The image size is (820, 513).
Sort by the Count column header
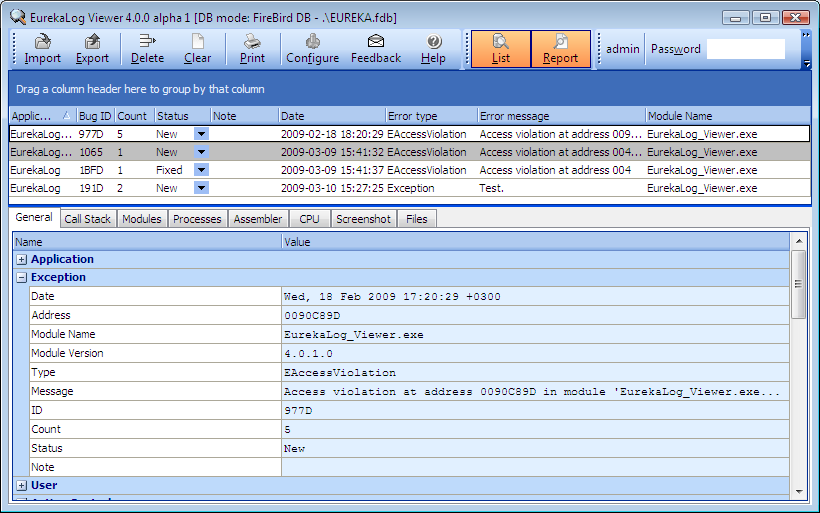pos(134,116)
